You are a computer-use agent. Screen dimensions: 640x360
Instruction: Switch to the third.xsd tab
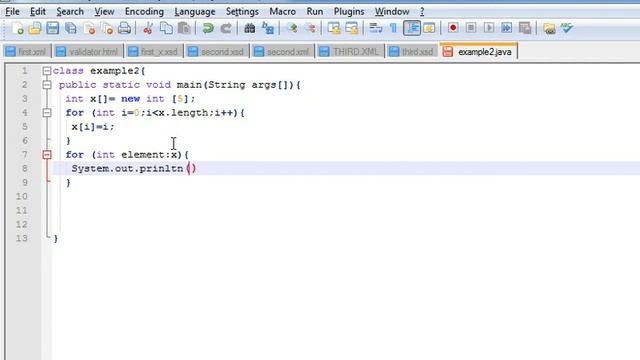411,52
